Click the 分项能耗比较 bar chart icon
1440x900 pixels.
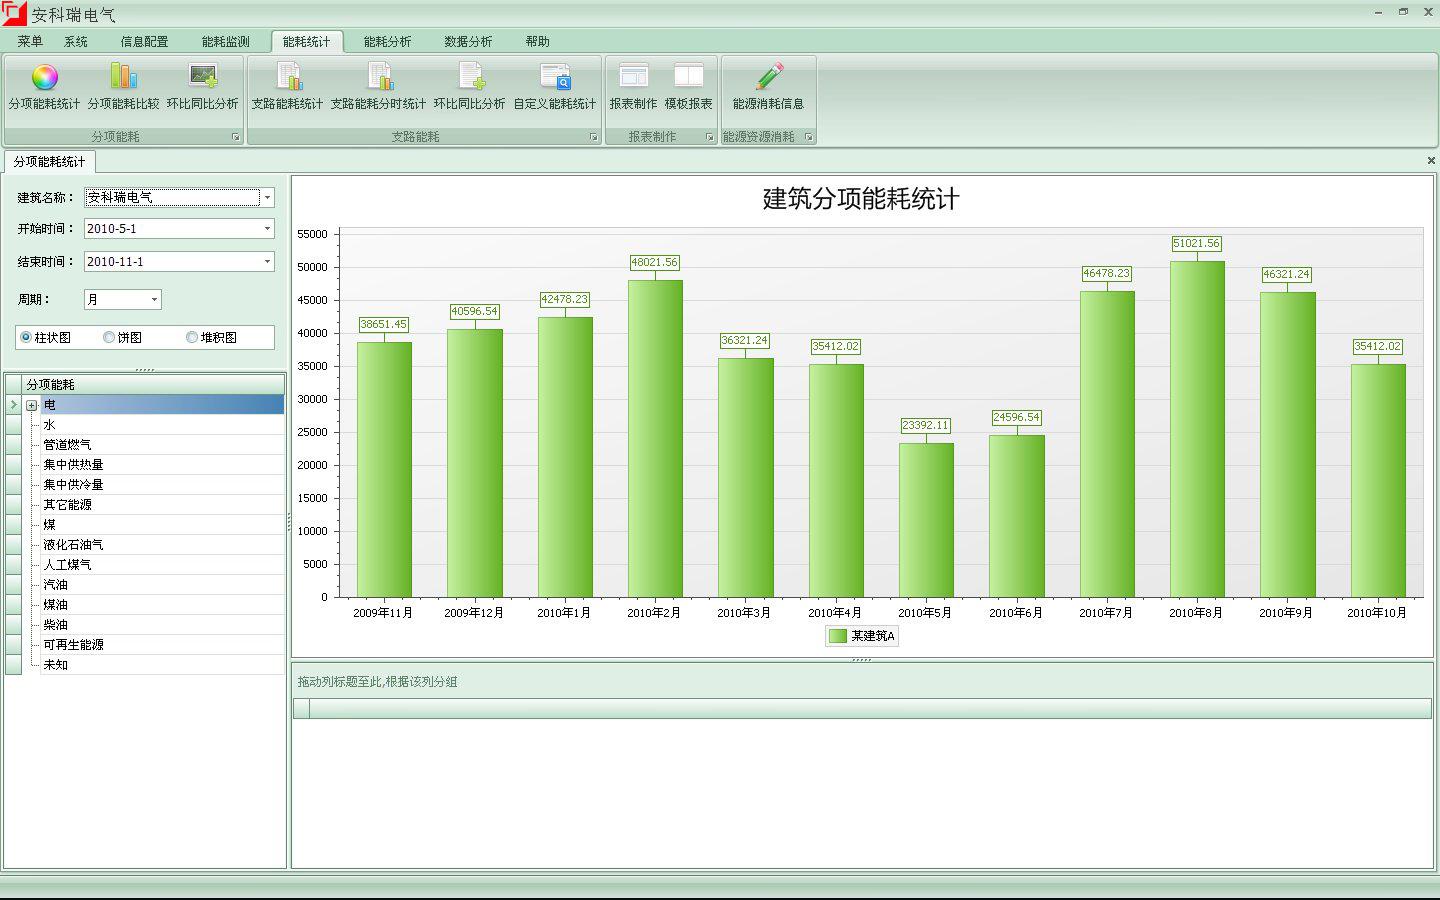(123, 78)
